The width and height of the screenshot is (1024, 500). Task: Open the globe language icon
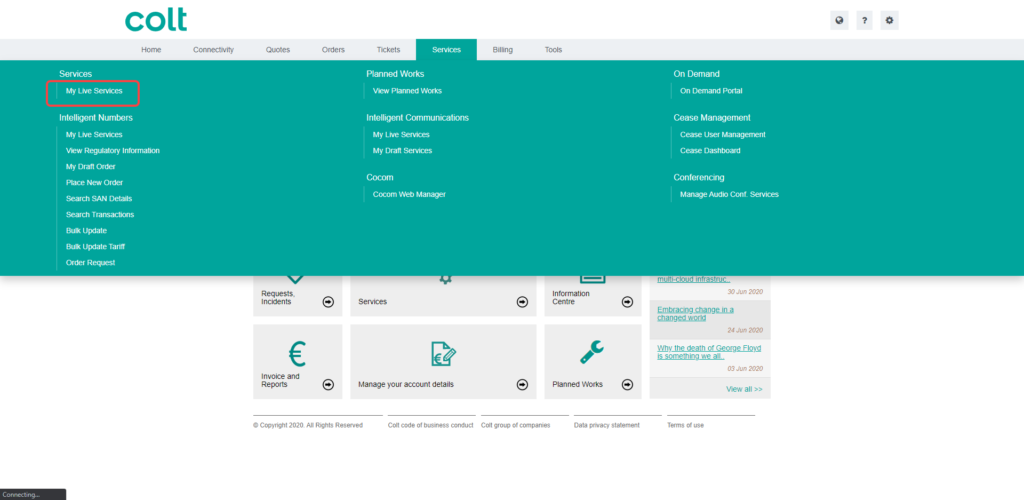pos(839,20)
